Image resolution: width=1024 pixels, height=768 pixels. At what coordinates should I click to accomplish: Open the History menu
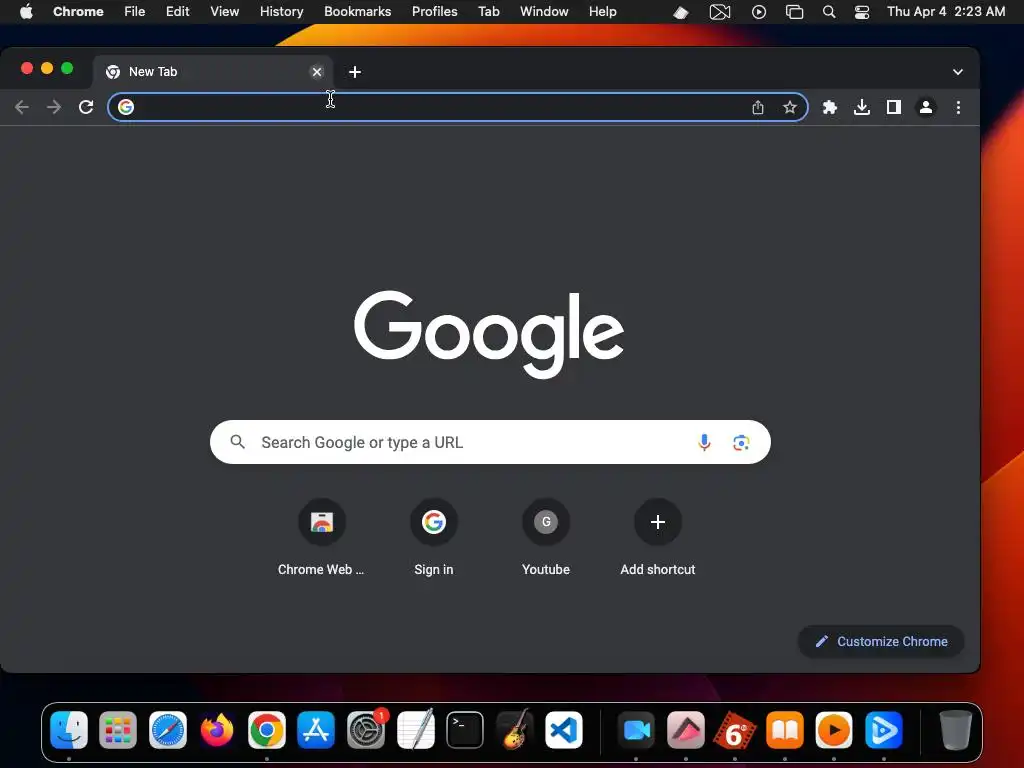point(281,12)
